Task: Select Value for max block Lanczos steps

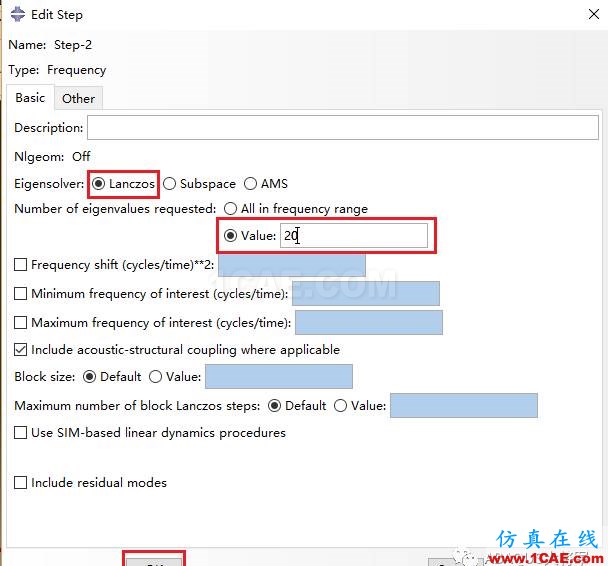Action: tap(340, 406)
